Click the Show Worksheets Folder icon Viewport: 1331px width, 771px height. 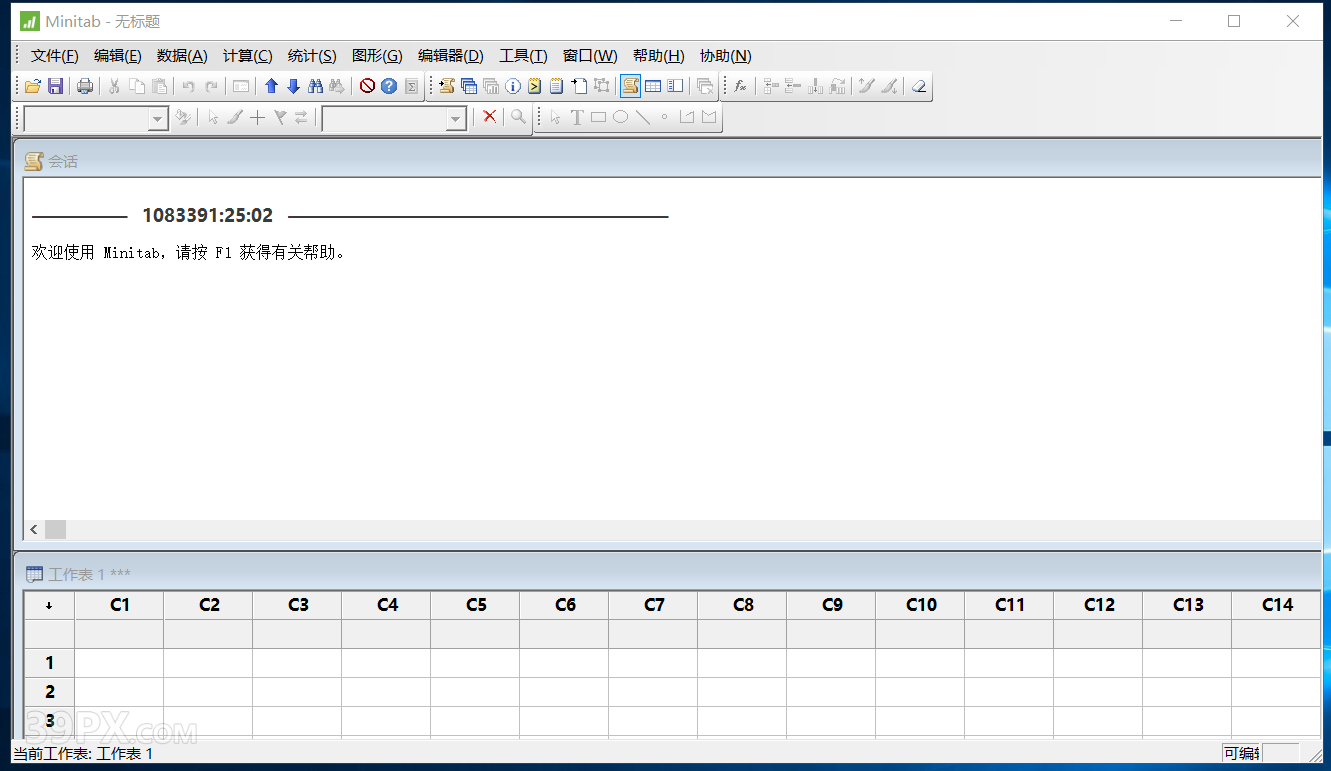(x=469, y=87)
